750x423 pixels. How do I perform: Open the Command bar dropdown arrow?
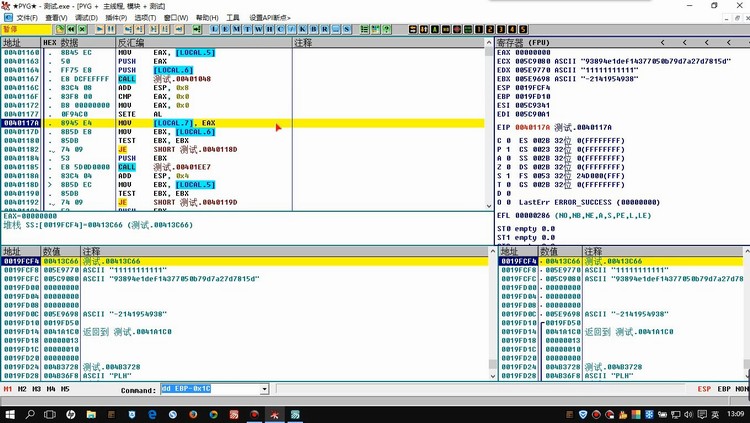[264, 390]
